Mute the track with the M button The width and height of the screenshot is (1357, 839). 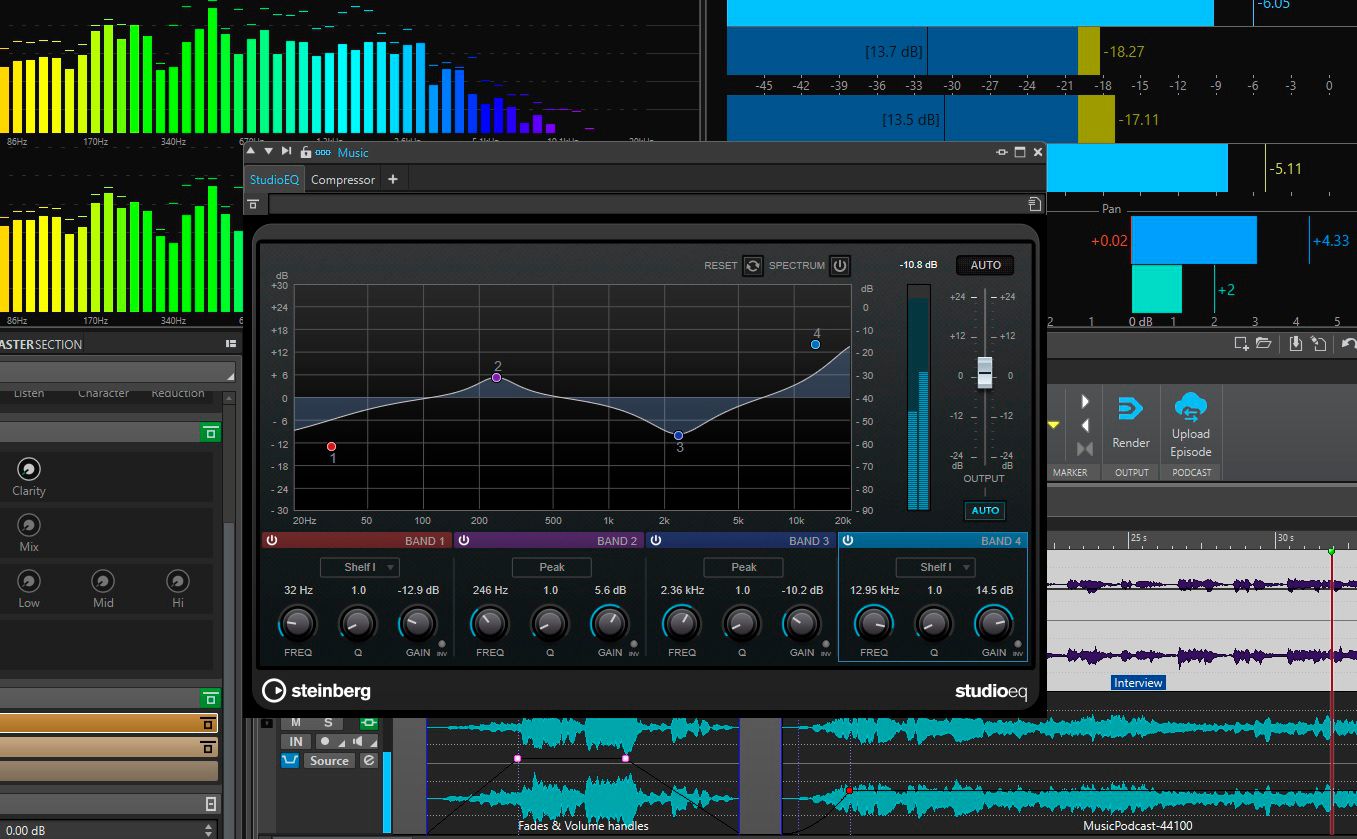[x=295, y=722]
